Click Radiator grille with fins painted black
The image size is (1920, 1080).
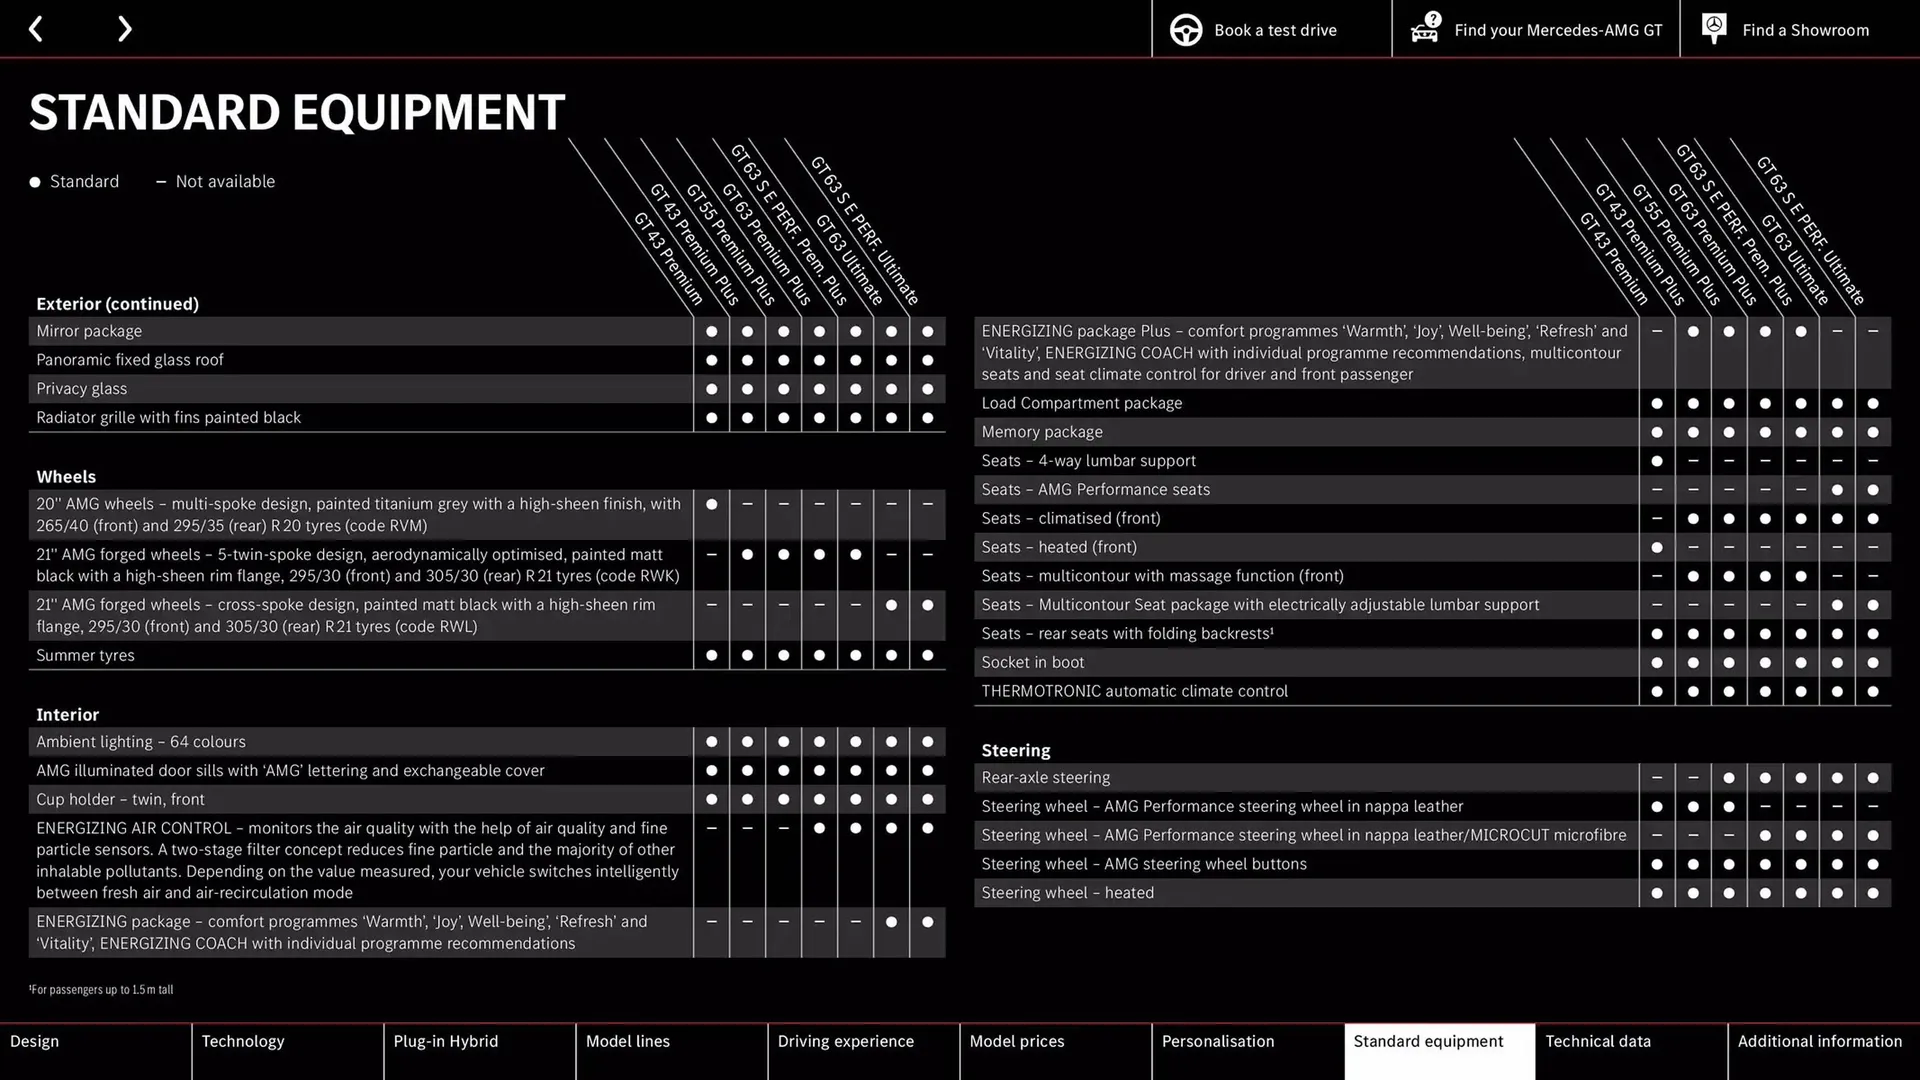(x=168, y=418)
